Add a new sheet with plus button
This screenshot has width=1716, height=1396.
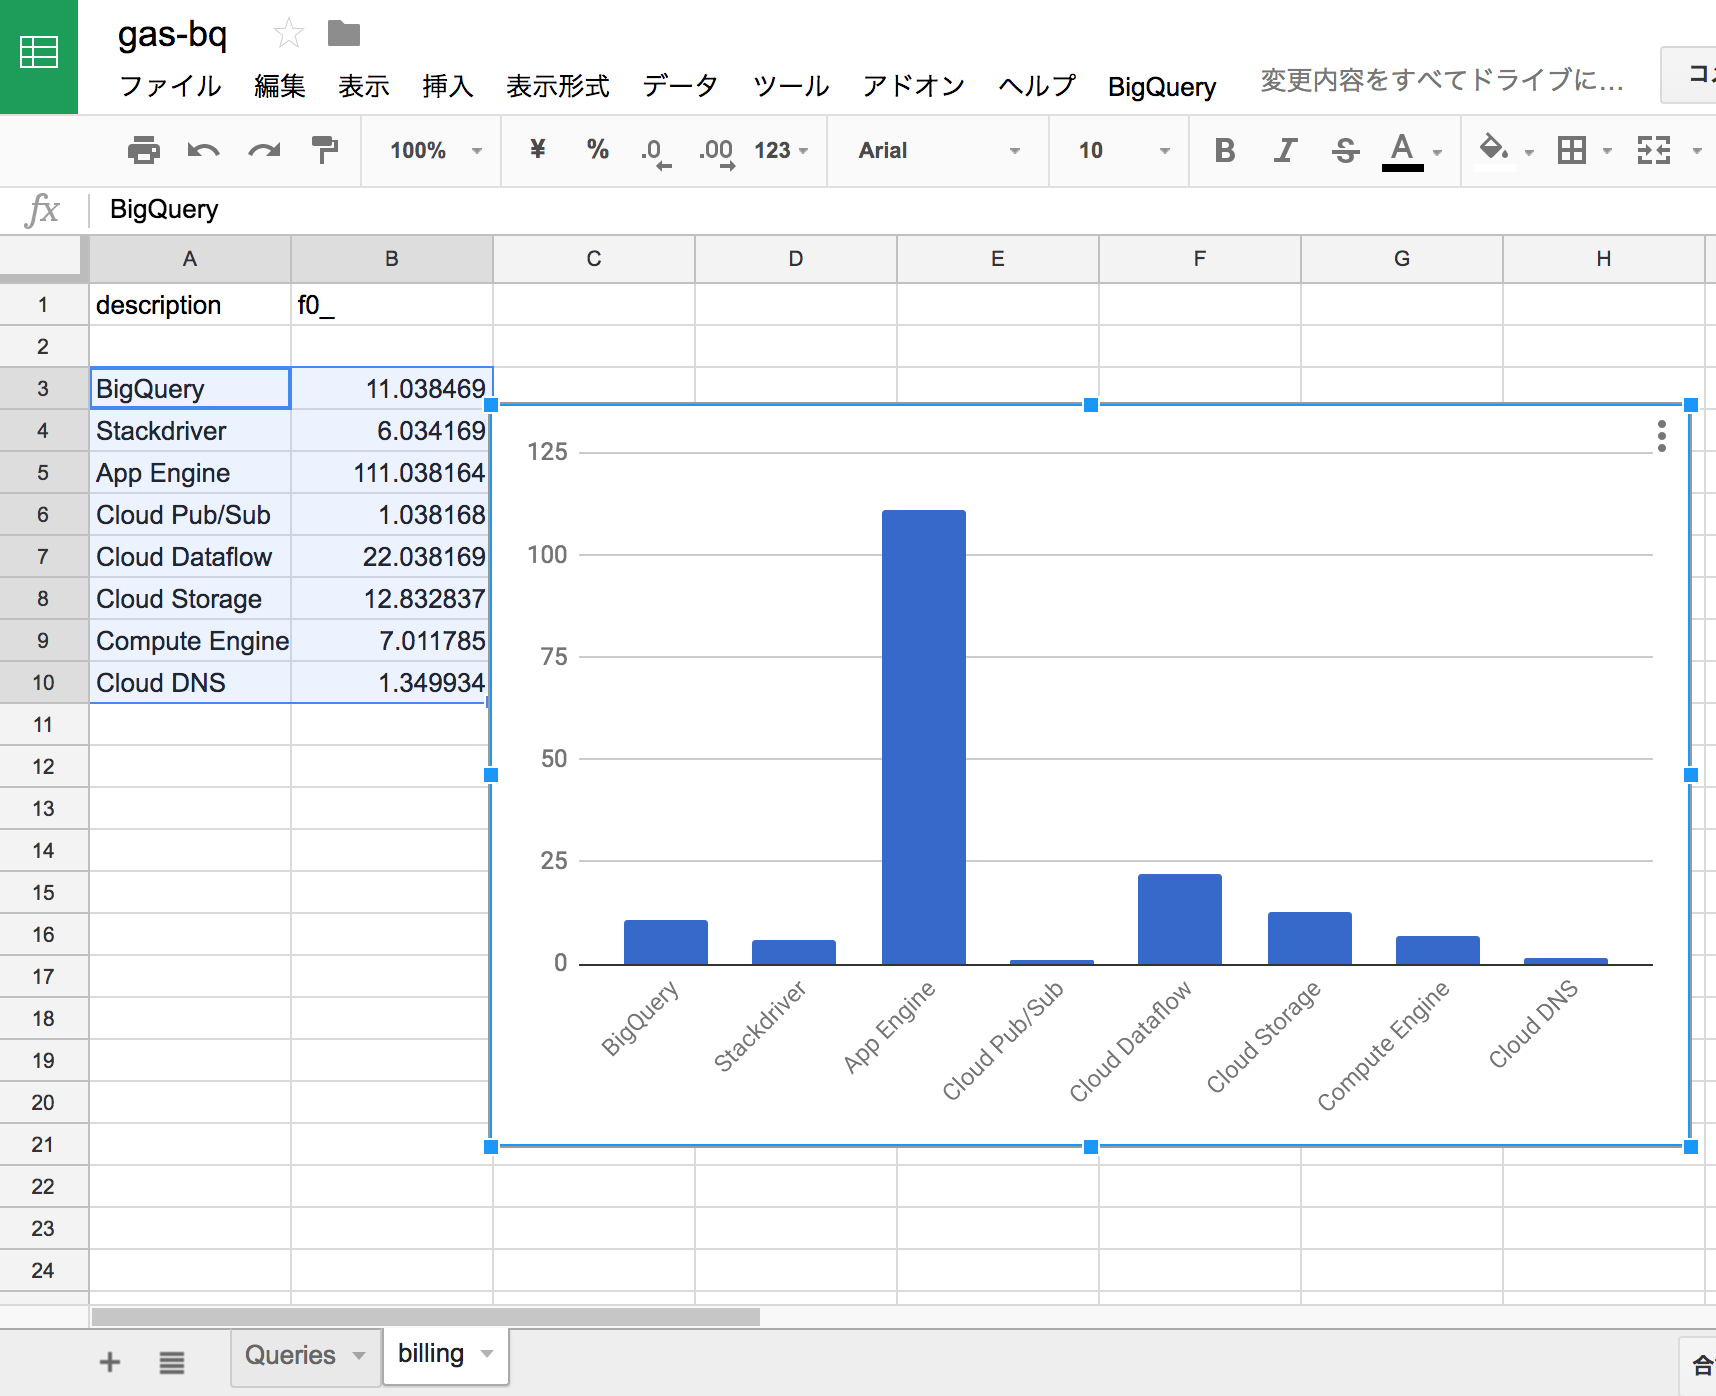point(110,1362)
